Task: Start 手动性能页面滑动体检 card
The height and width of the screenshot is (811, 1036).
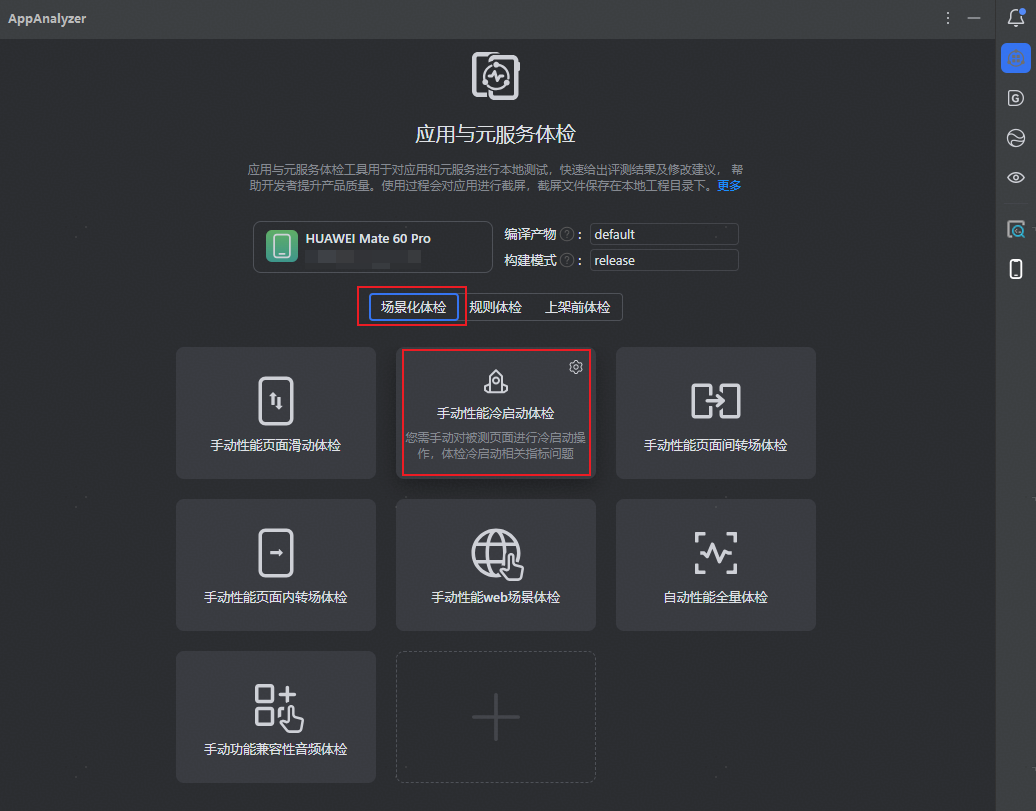Action: click(x=276, y=413)
